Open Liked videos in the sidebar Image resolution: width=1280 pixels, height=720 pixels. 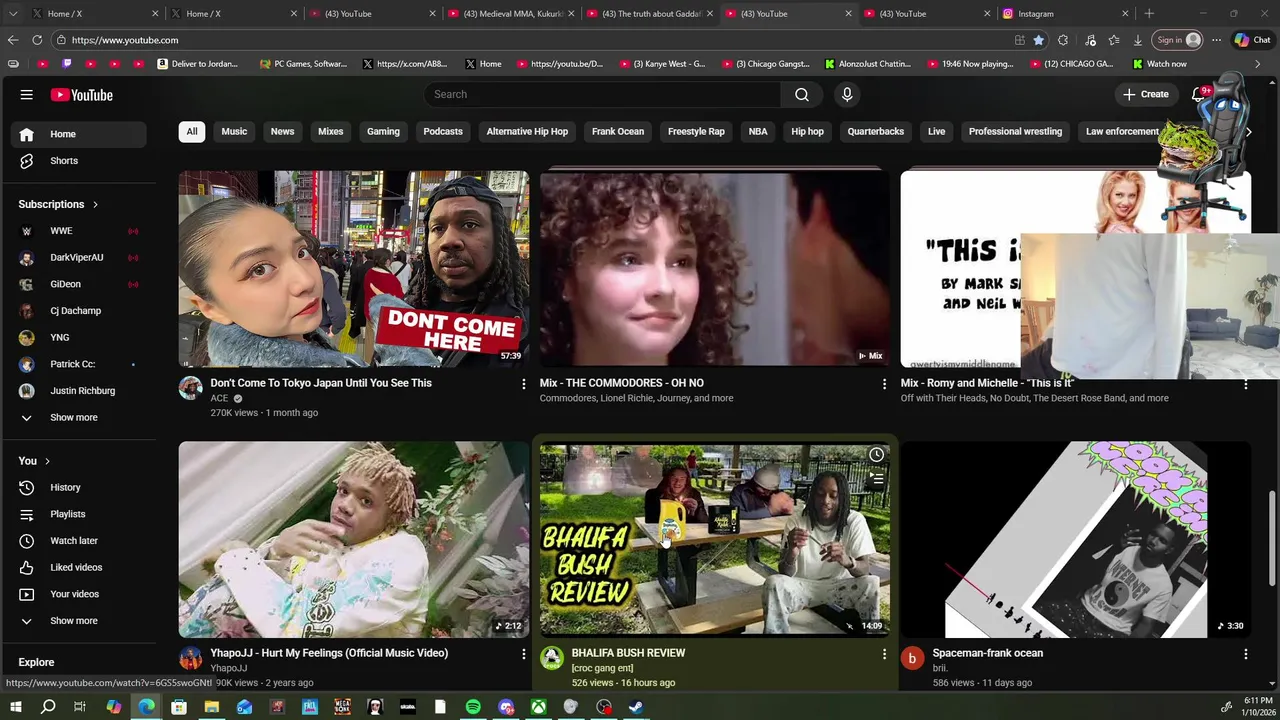pos(76,567)
